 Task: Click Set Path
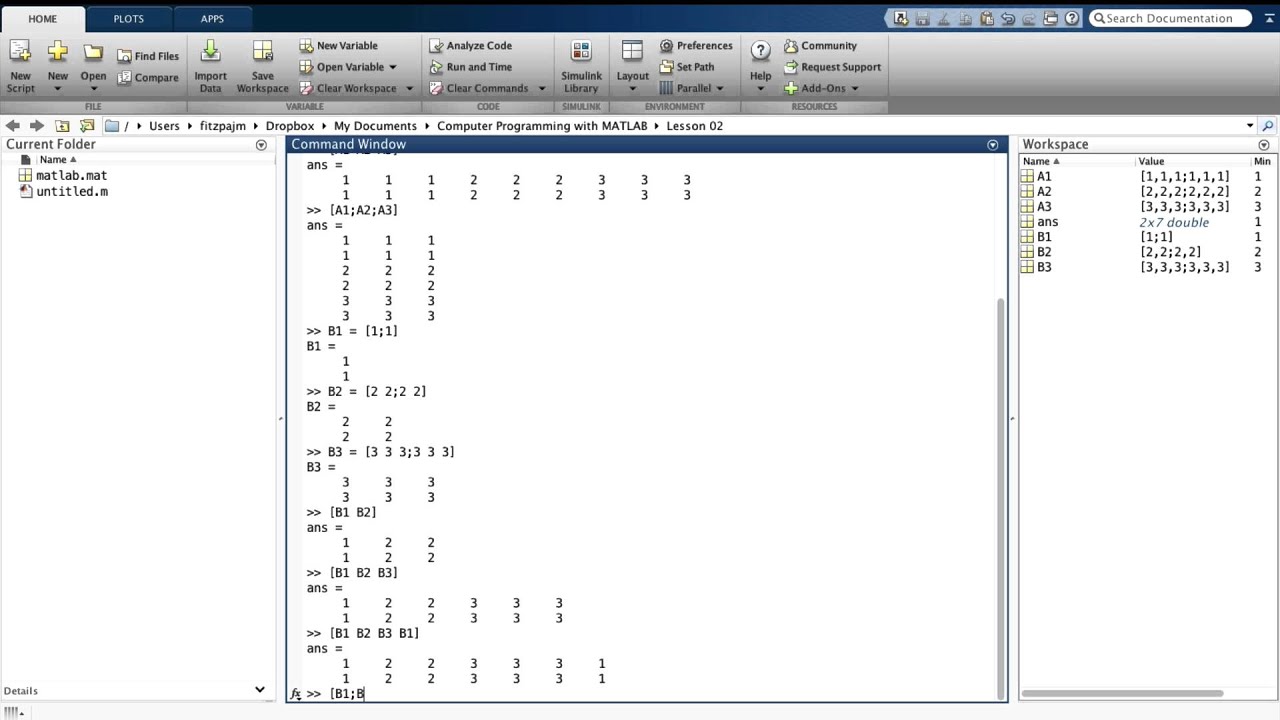click(687, 67)
